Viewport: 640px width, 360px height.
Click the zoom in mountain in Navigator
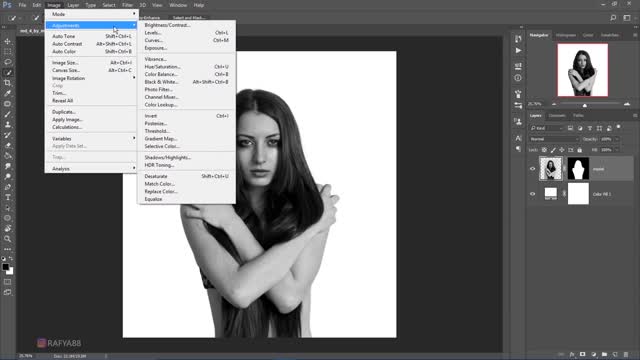pyautogui.click(x=627, y=104)
